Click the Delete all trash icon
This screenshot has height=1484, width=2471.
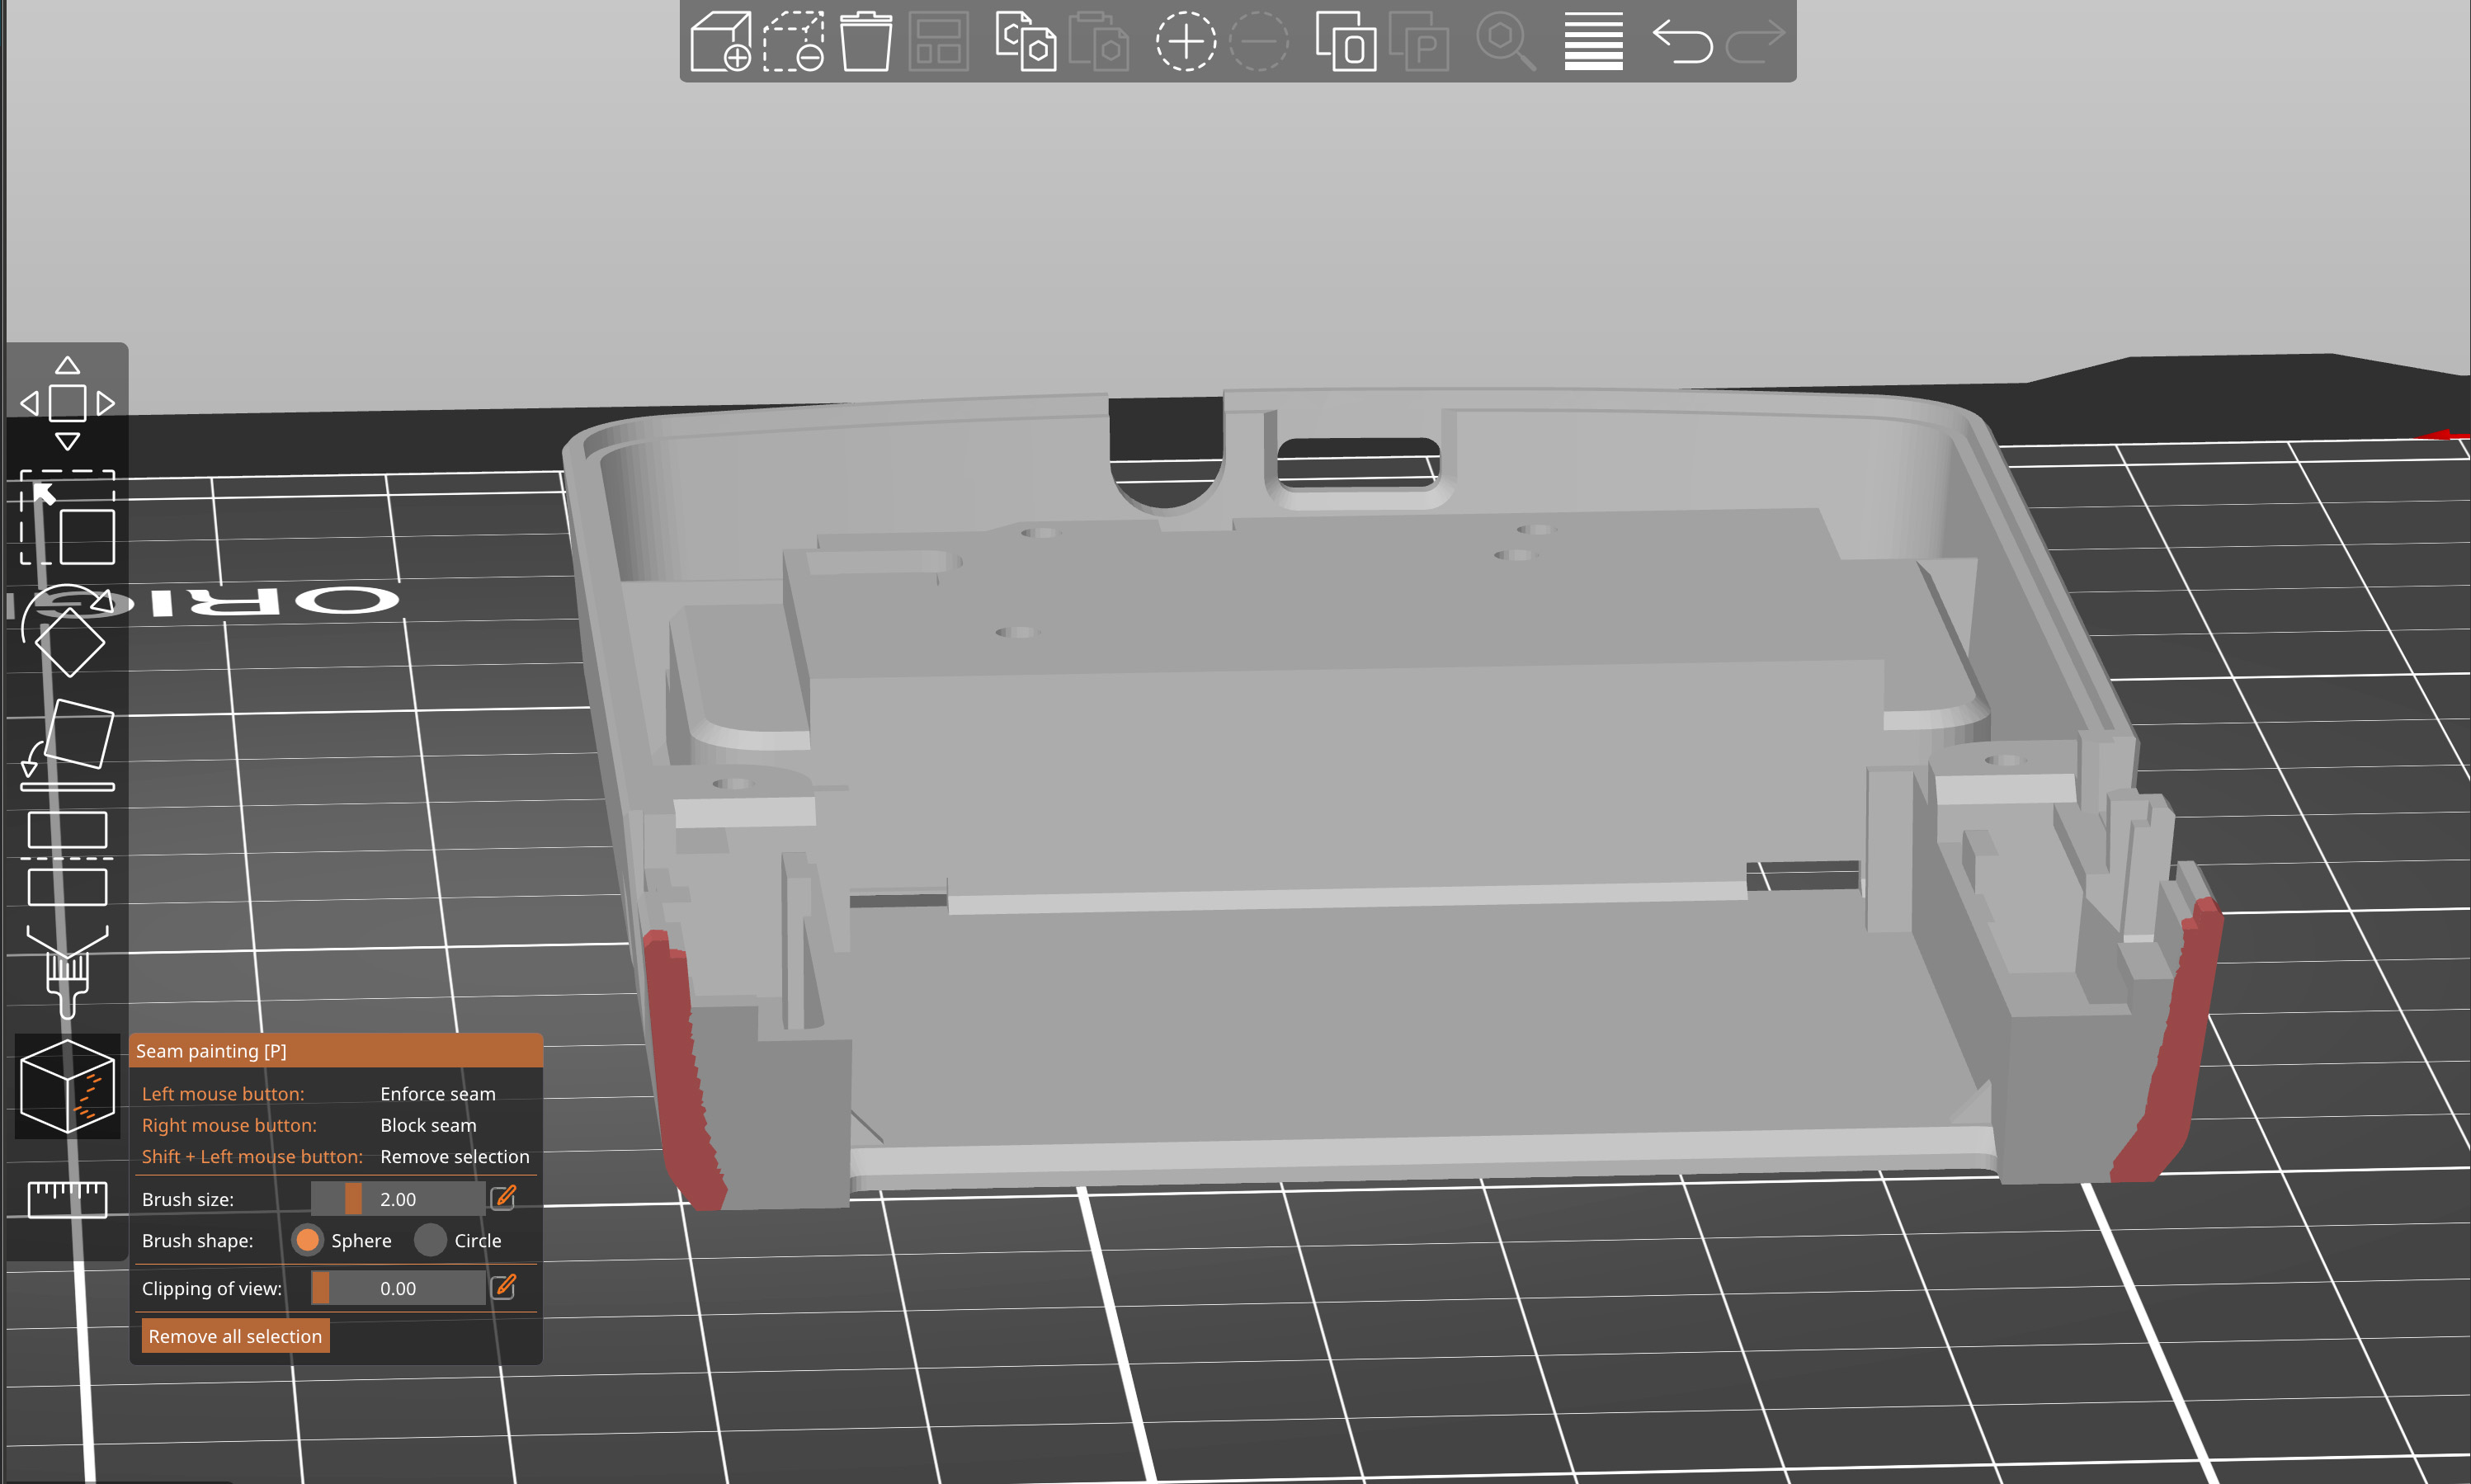point(865,42)
